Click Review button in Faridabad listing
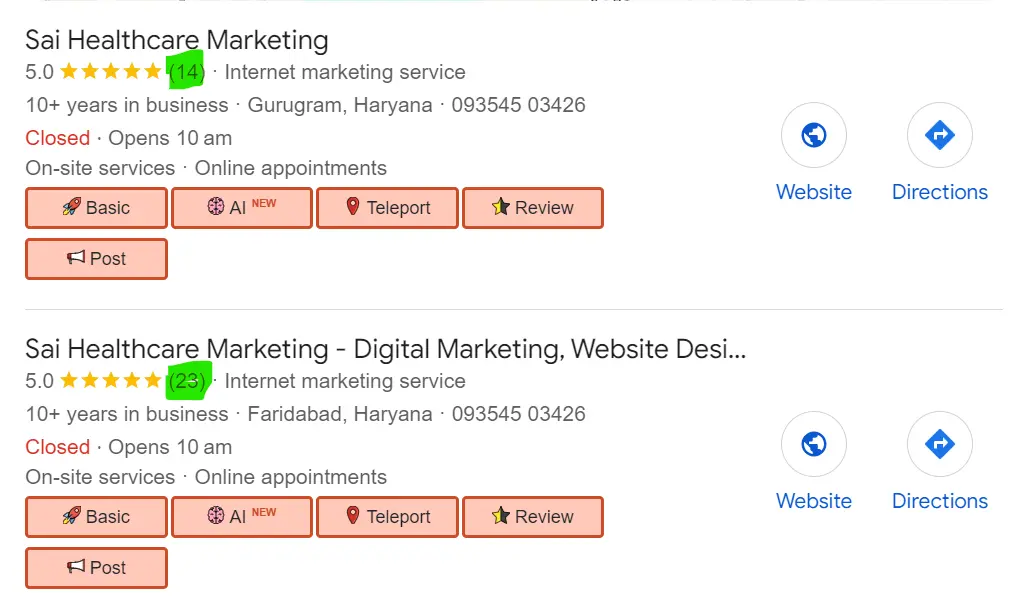This screenshot has height=610, width=1024. pos(533,517)
